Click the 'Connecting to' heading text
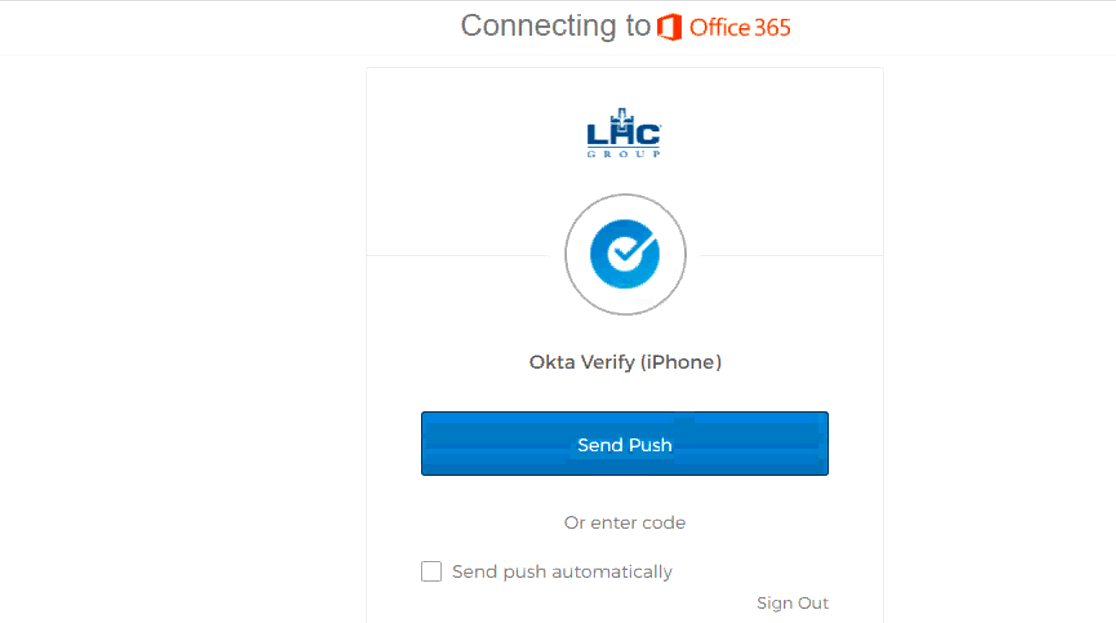This screenshot has height=623, width=1116. point(555,26)
